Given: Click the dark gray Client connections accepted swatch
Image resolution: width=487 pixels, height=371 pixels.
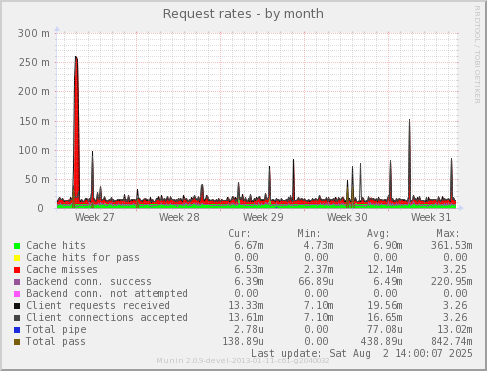Looking at the screenshot, I should [x=17, y=318].
